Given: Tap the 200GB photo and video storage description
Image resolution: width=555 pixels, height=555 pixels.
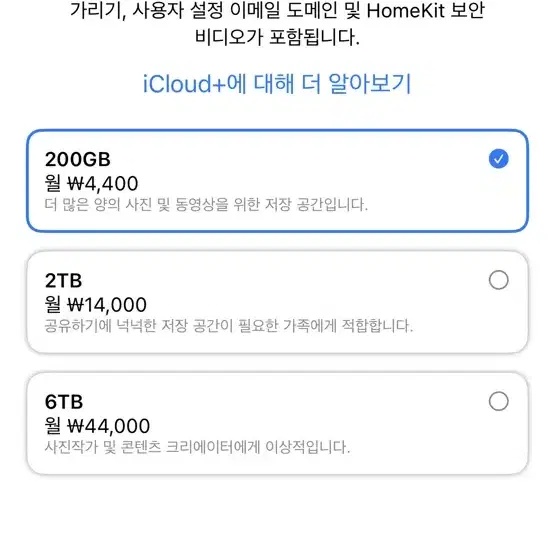Looking at the screenshot, I should [206, 205].
